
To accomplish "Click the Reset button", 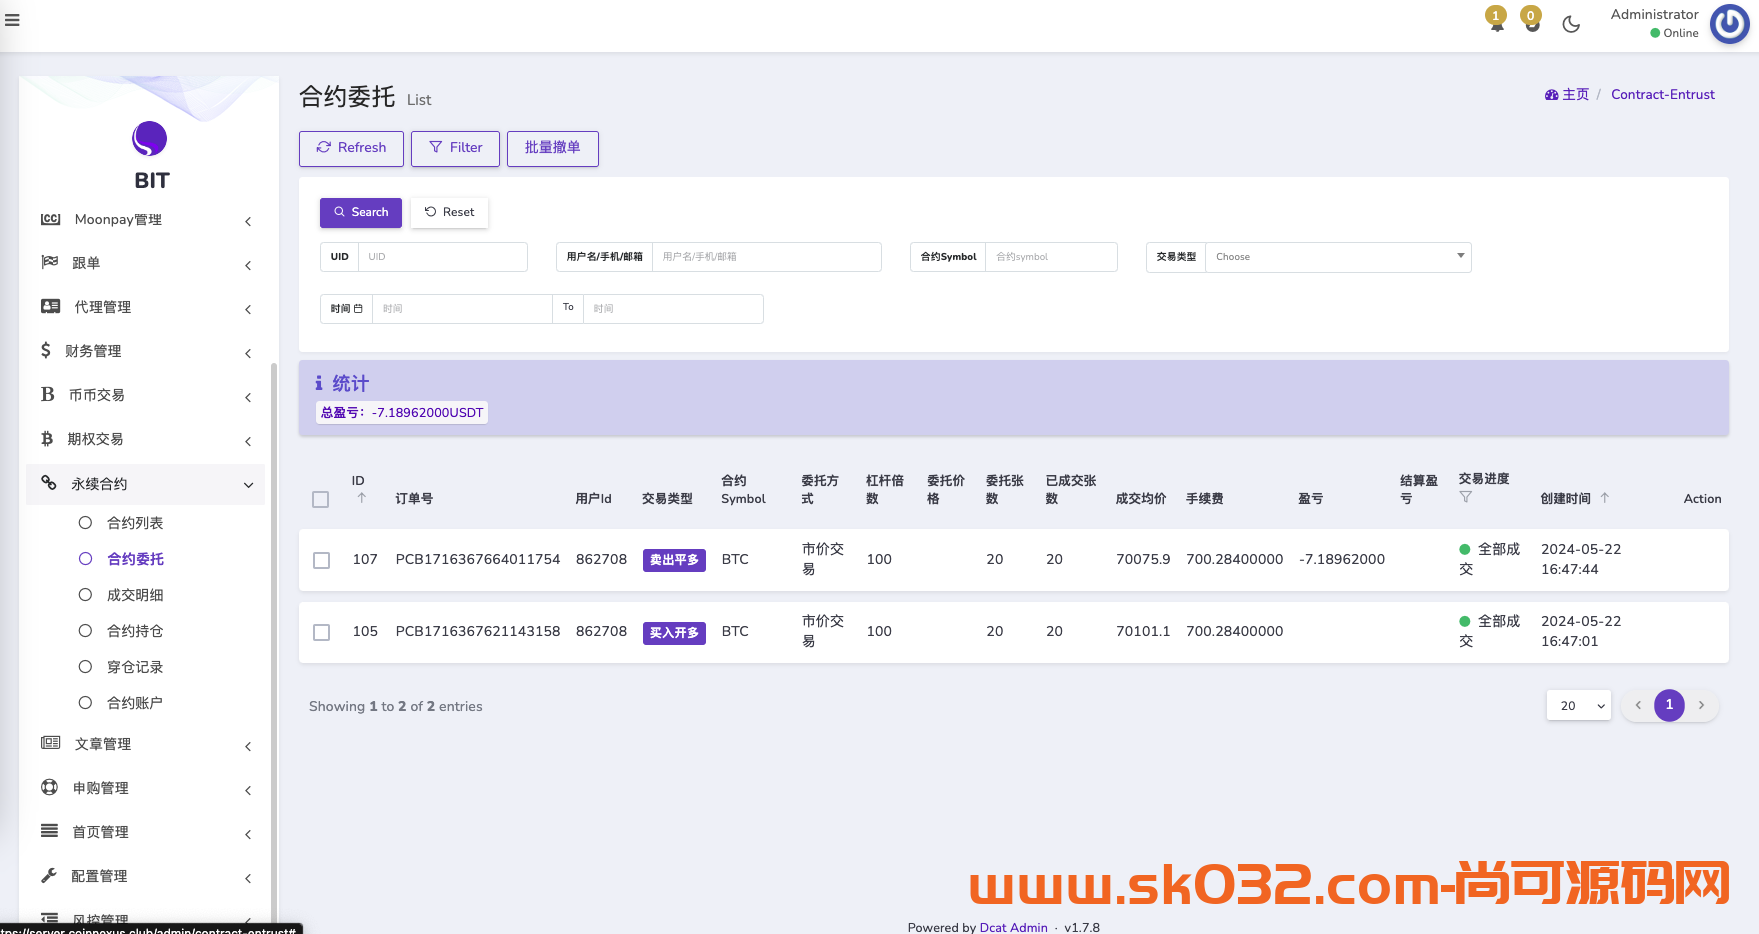I will (x=449, y=212).
